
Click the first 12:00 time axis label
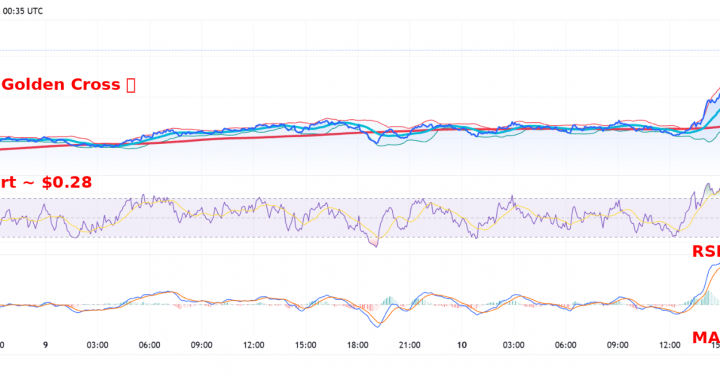[253, 345]
